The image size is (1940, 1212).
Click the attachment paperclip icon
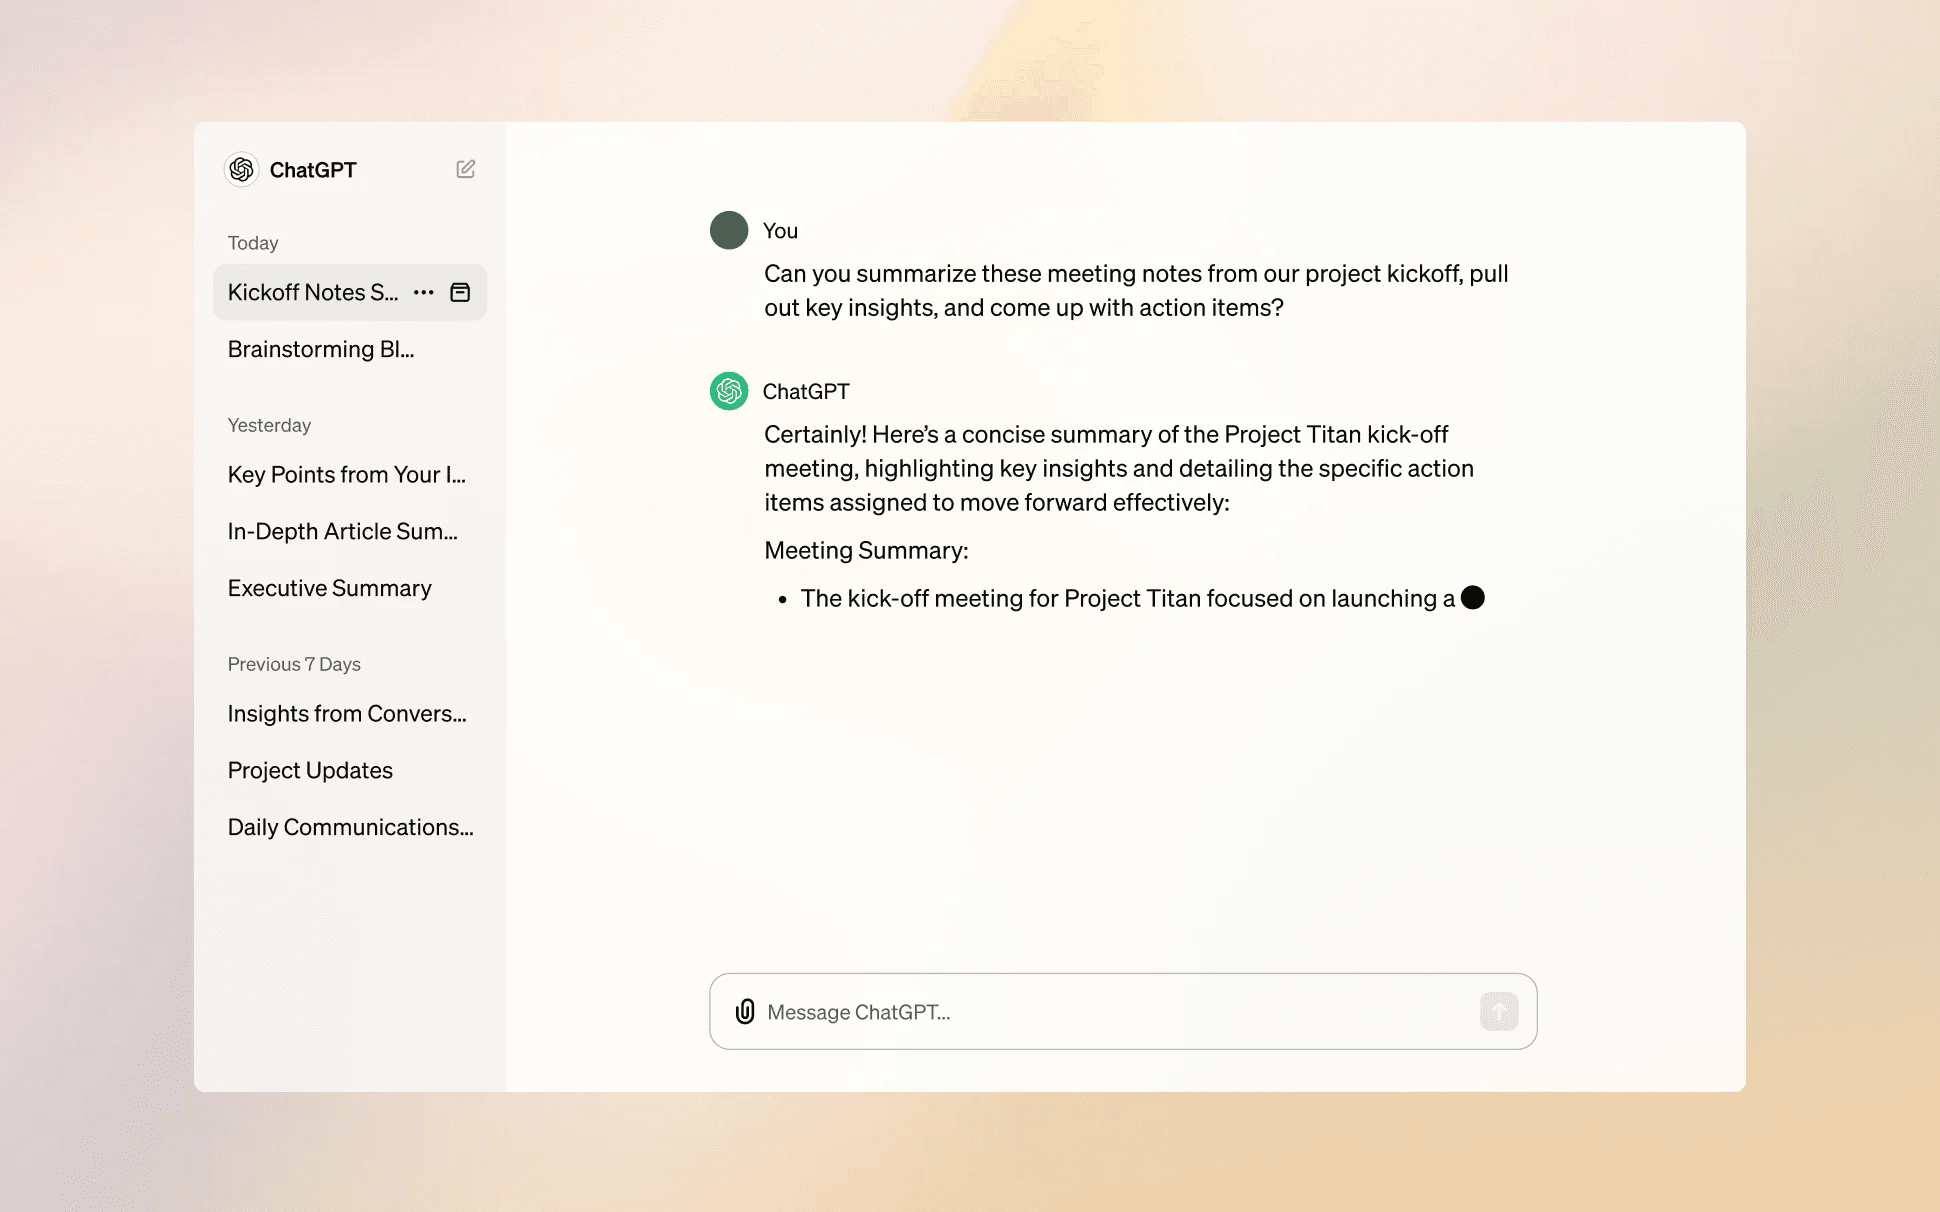tap(745, 1011)
